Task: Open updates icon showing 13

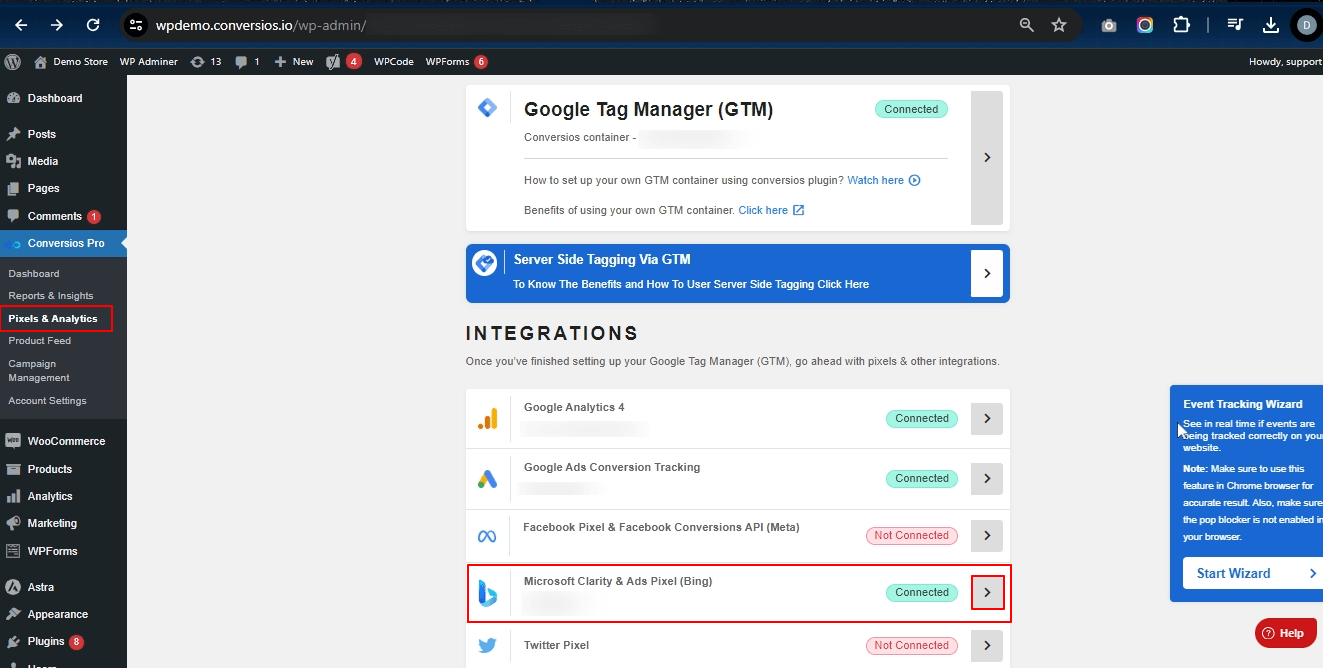Action: pos(206,61)
